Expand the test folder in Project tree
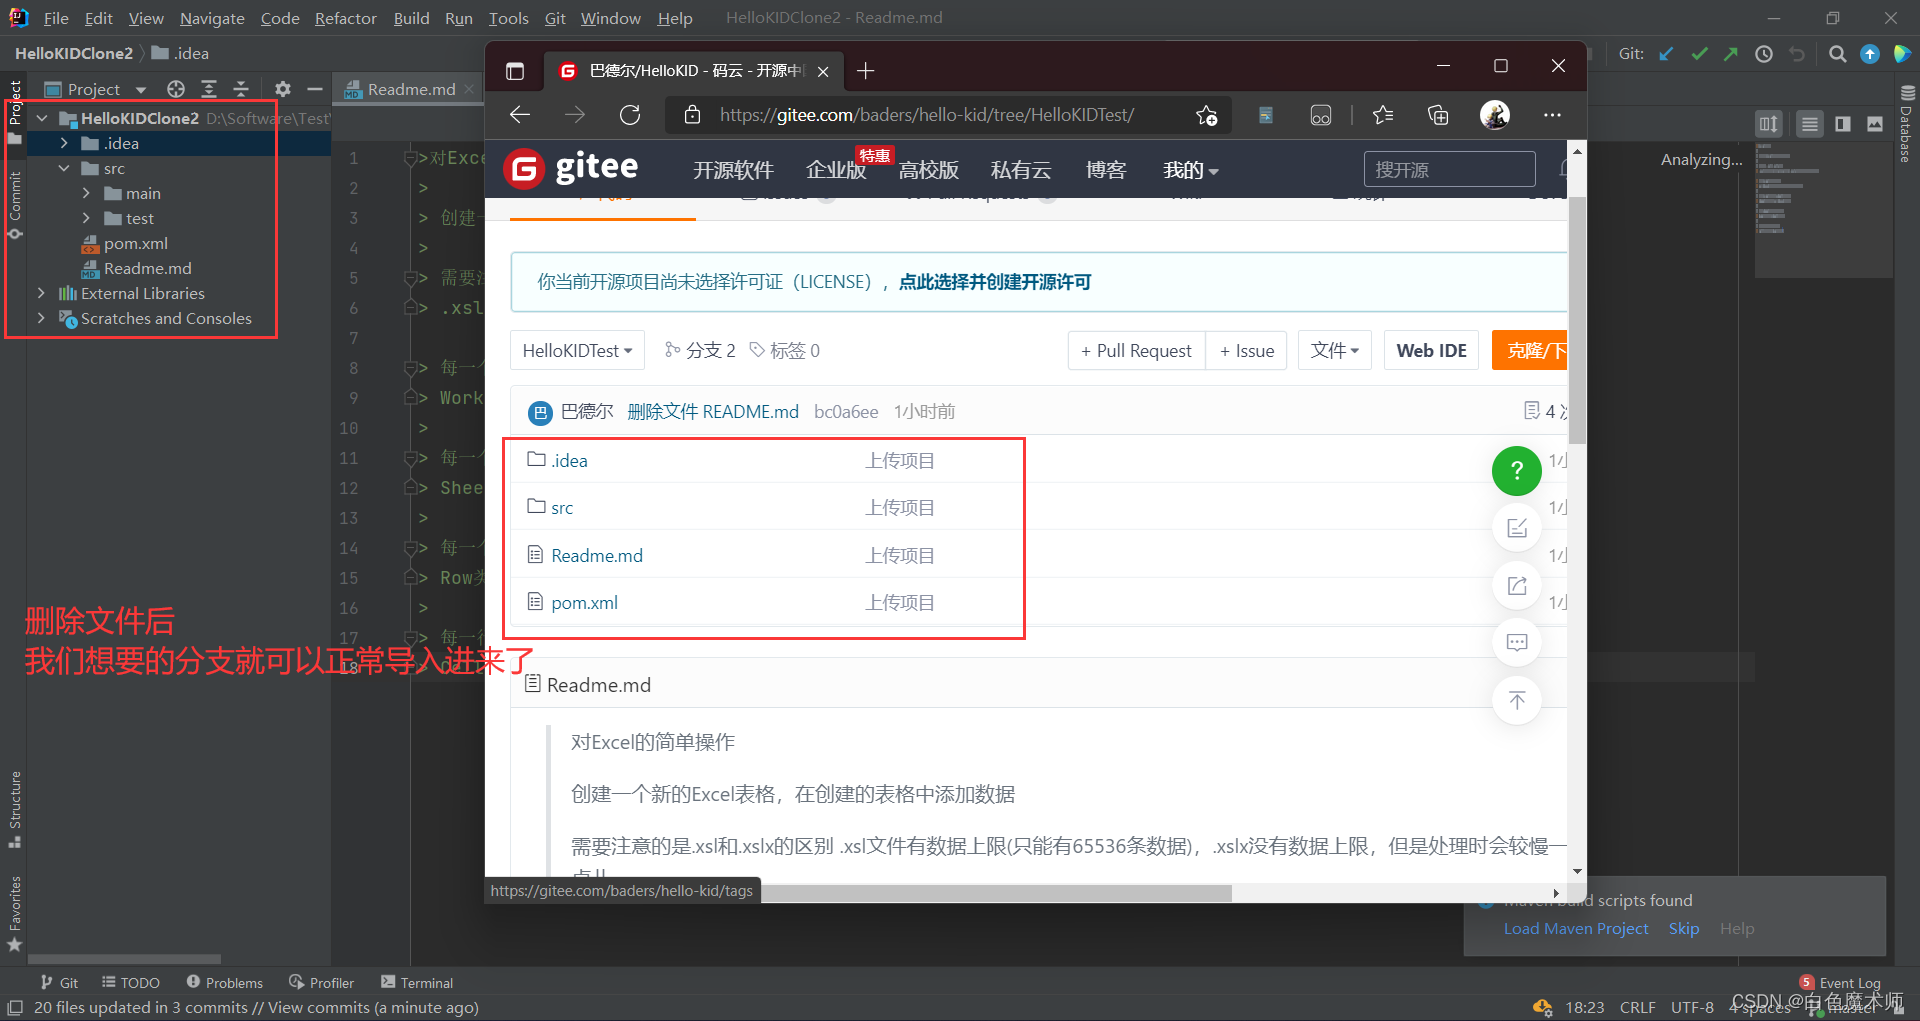The width and height of the screenshot is (1920, 1021). (x=86, y=218)
